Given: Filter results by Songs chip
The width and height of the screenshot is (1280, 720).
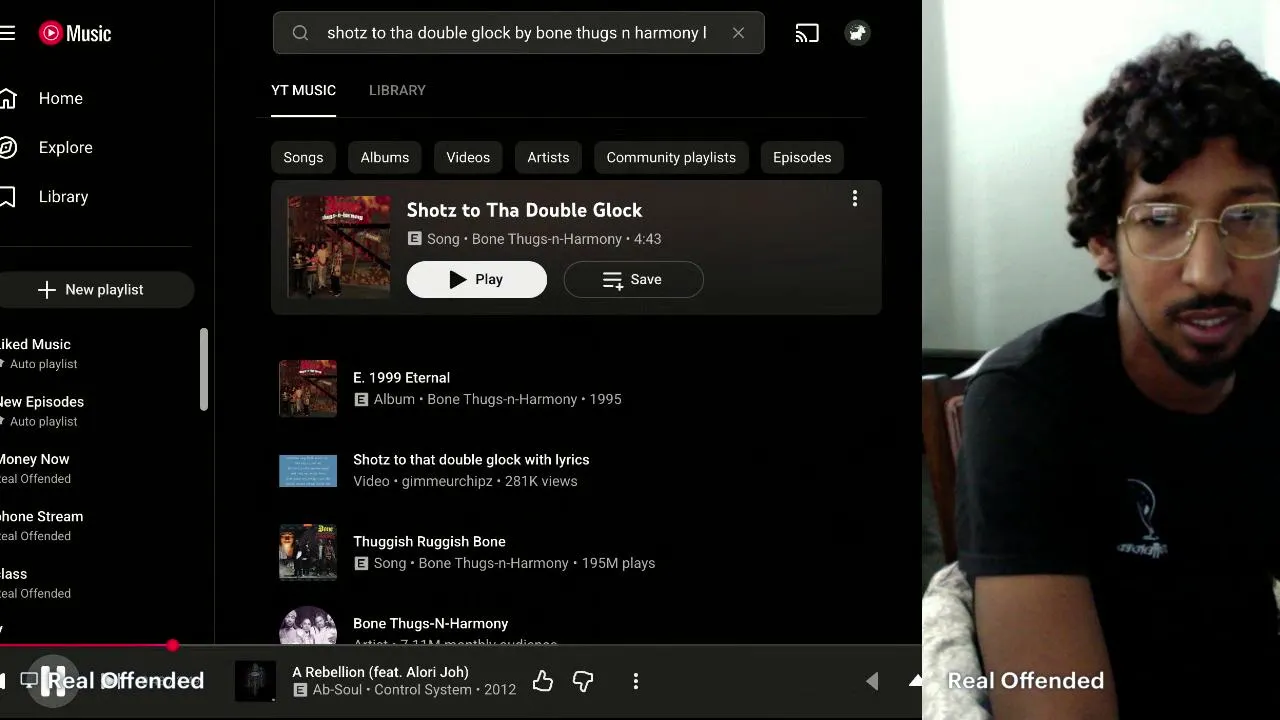Looking at the screenshot, I should click(303, 157).
